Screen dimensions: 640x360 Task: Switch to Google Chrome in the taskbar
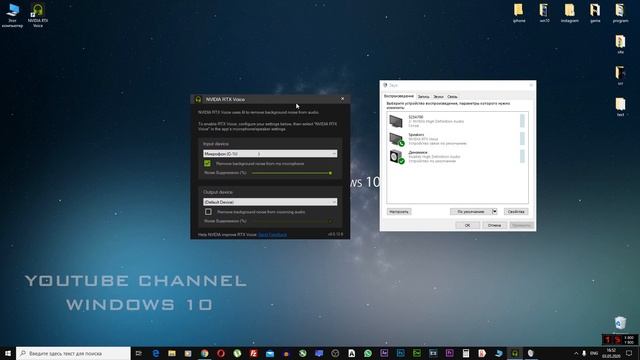(204, 353)
